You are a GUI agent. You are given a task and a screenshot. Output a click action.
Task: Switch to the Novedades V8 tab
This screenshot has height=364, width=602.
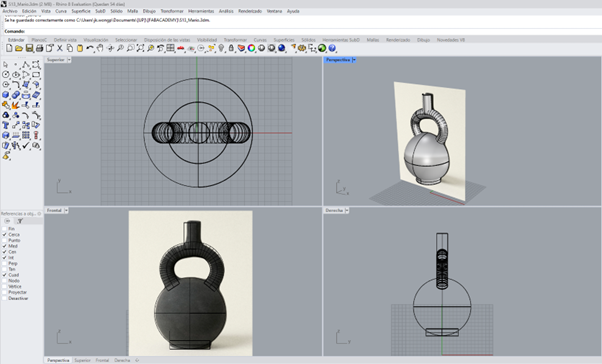[451, 40]
